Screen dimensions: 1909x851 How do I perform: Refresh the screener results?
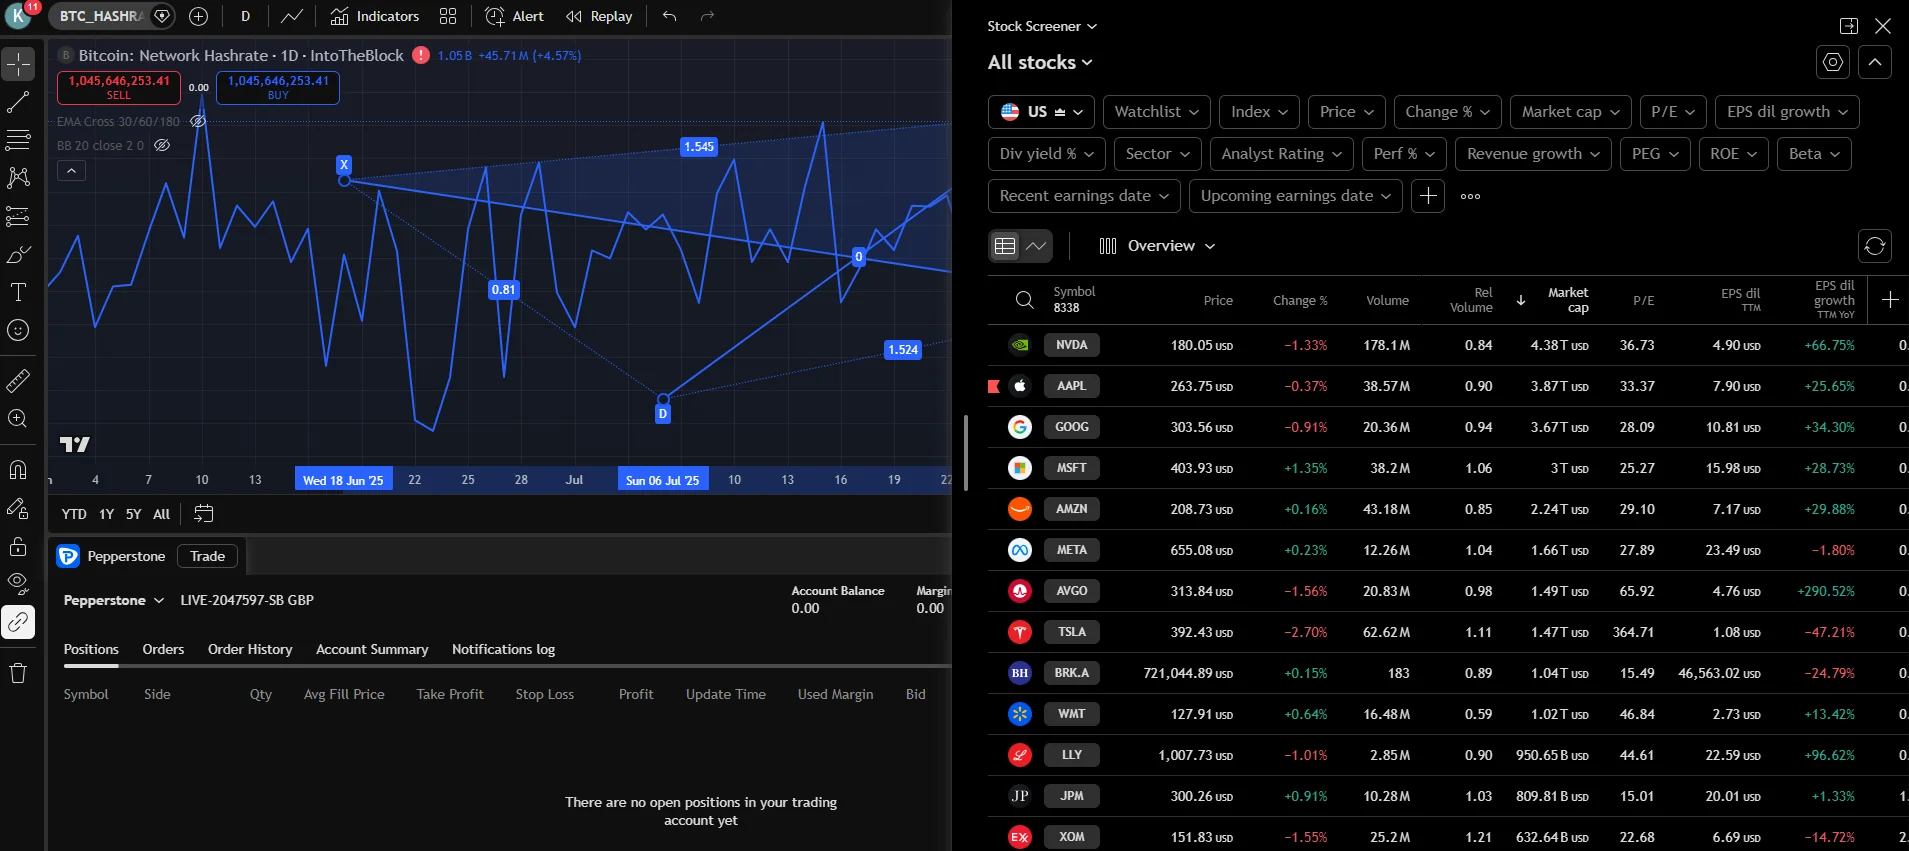1875,246
